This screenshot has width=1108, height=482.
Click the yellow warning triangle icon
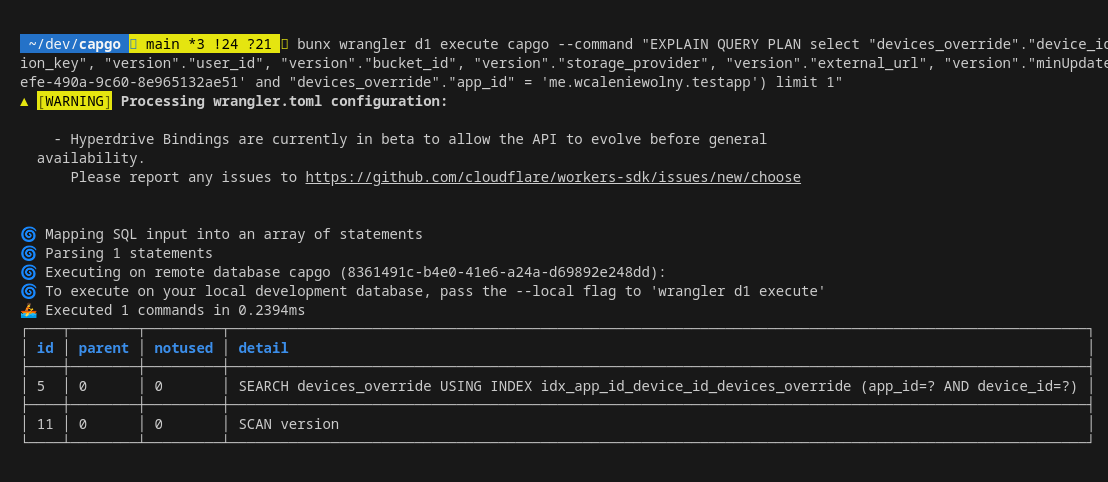(25, 101)
